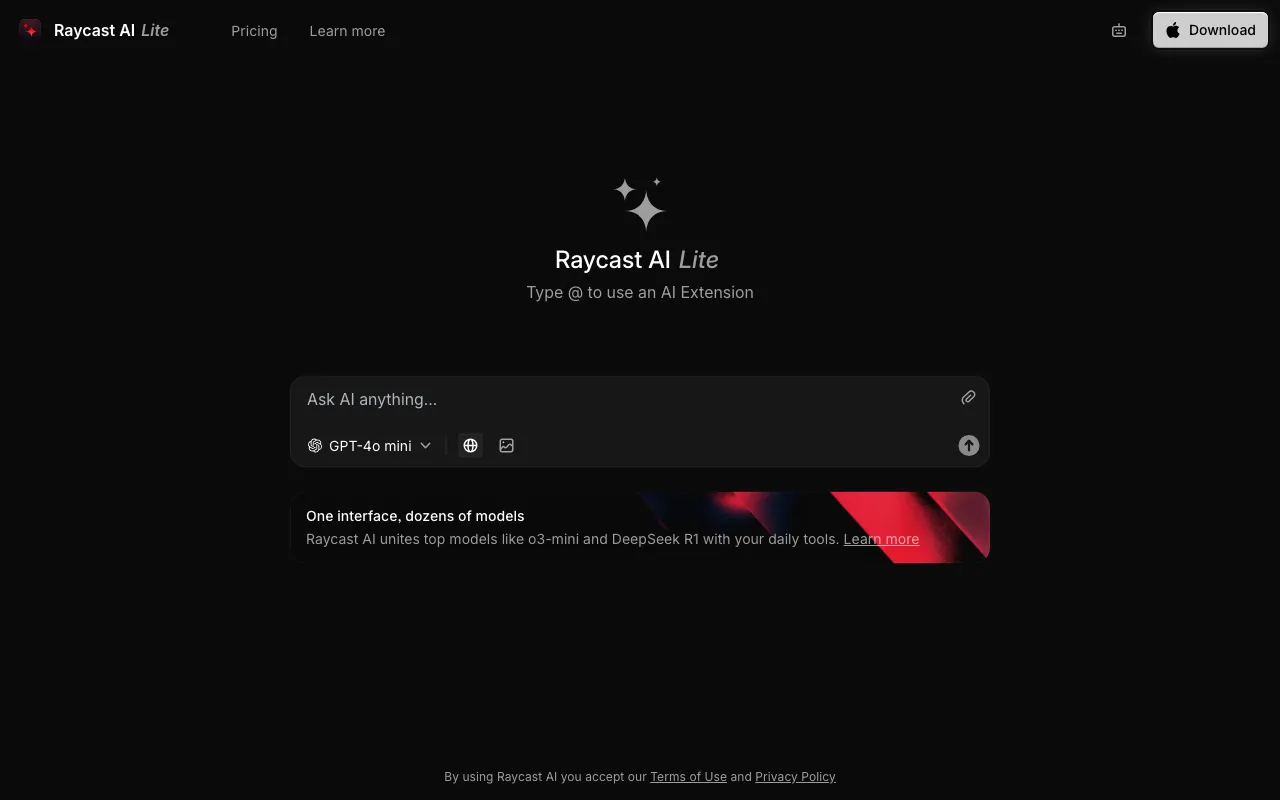Toggle the web search globe icon
Viewport: 1280px width, 800px height.
[470, 446]
